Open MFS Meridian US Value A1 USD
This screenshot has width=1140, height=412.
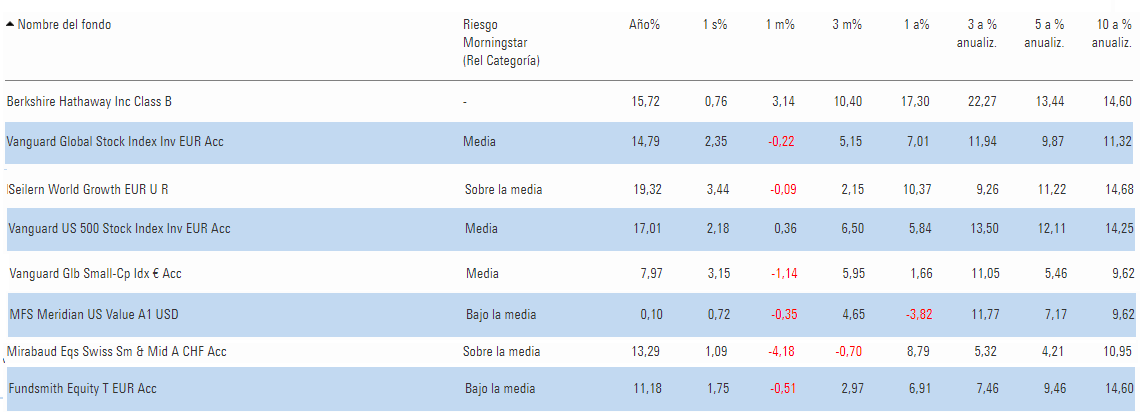pos(94,315)
